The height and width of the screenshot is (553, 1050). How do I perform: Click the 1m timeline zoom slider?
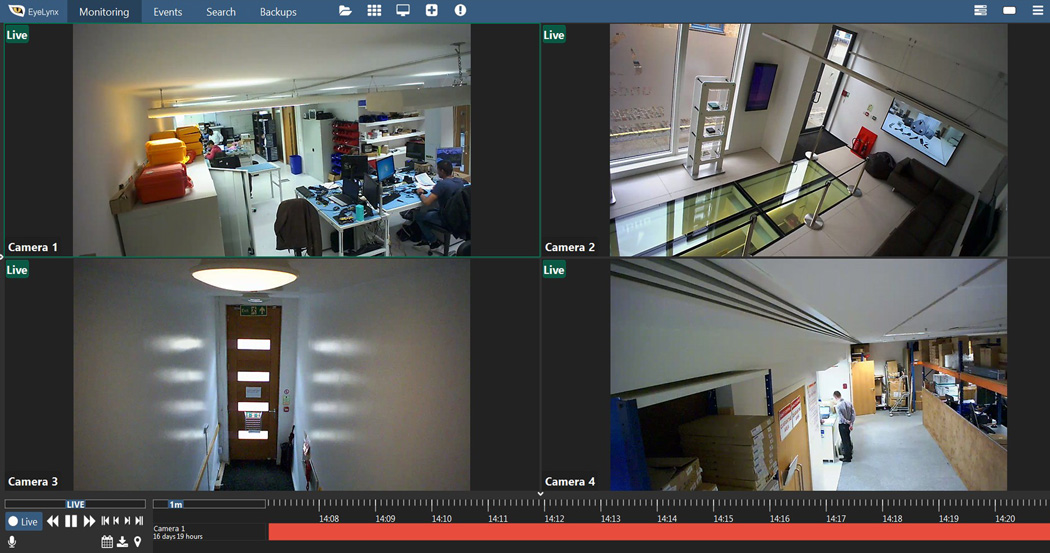pyautogui.click(x=176, y=504)
